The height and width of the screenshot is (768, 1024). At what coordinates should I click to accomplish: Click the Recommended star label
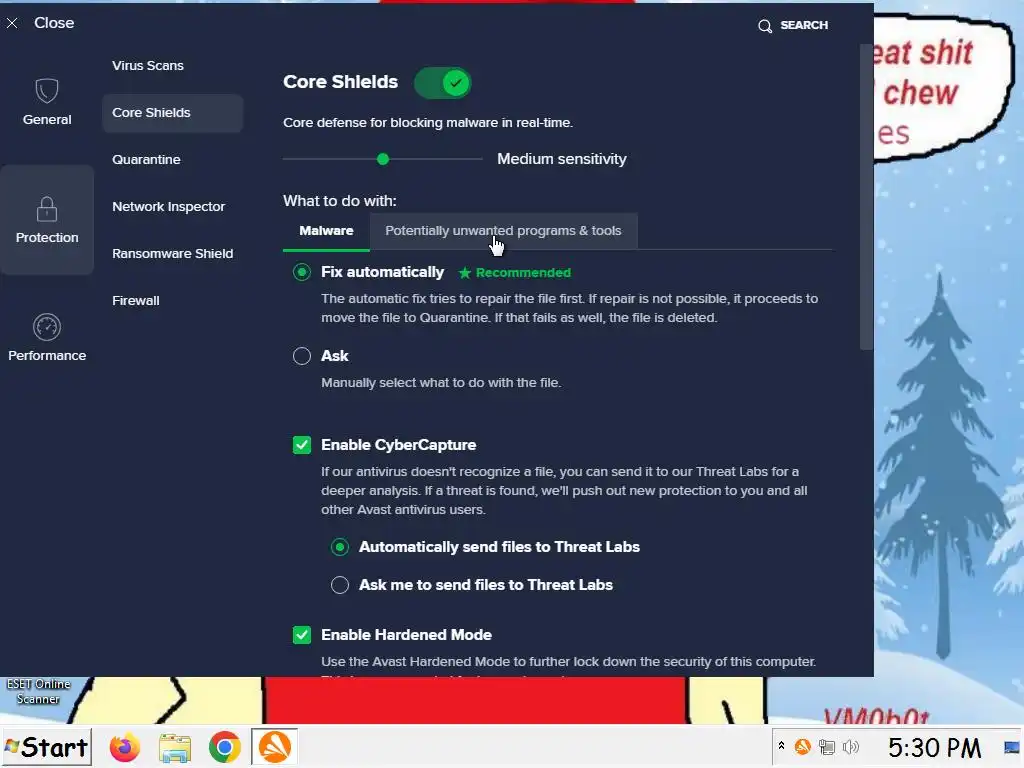(515, 272)
